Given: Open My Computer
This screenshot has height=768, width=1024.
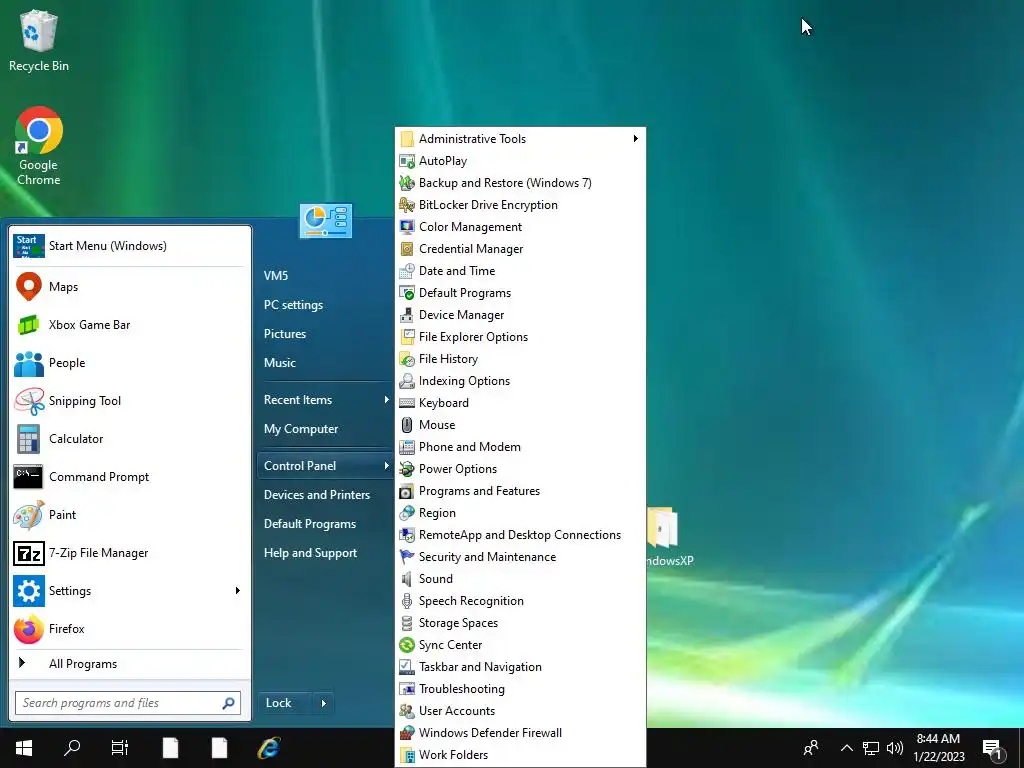Looking at the screenshot, I should [x=325, y=429].
